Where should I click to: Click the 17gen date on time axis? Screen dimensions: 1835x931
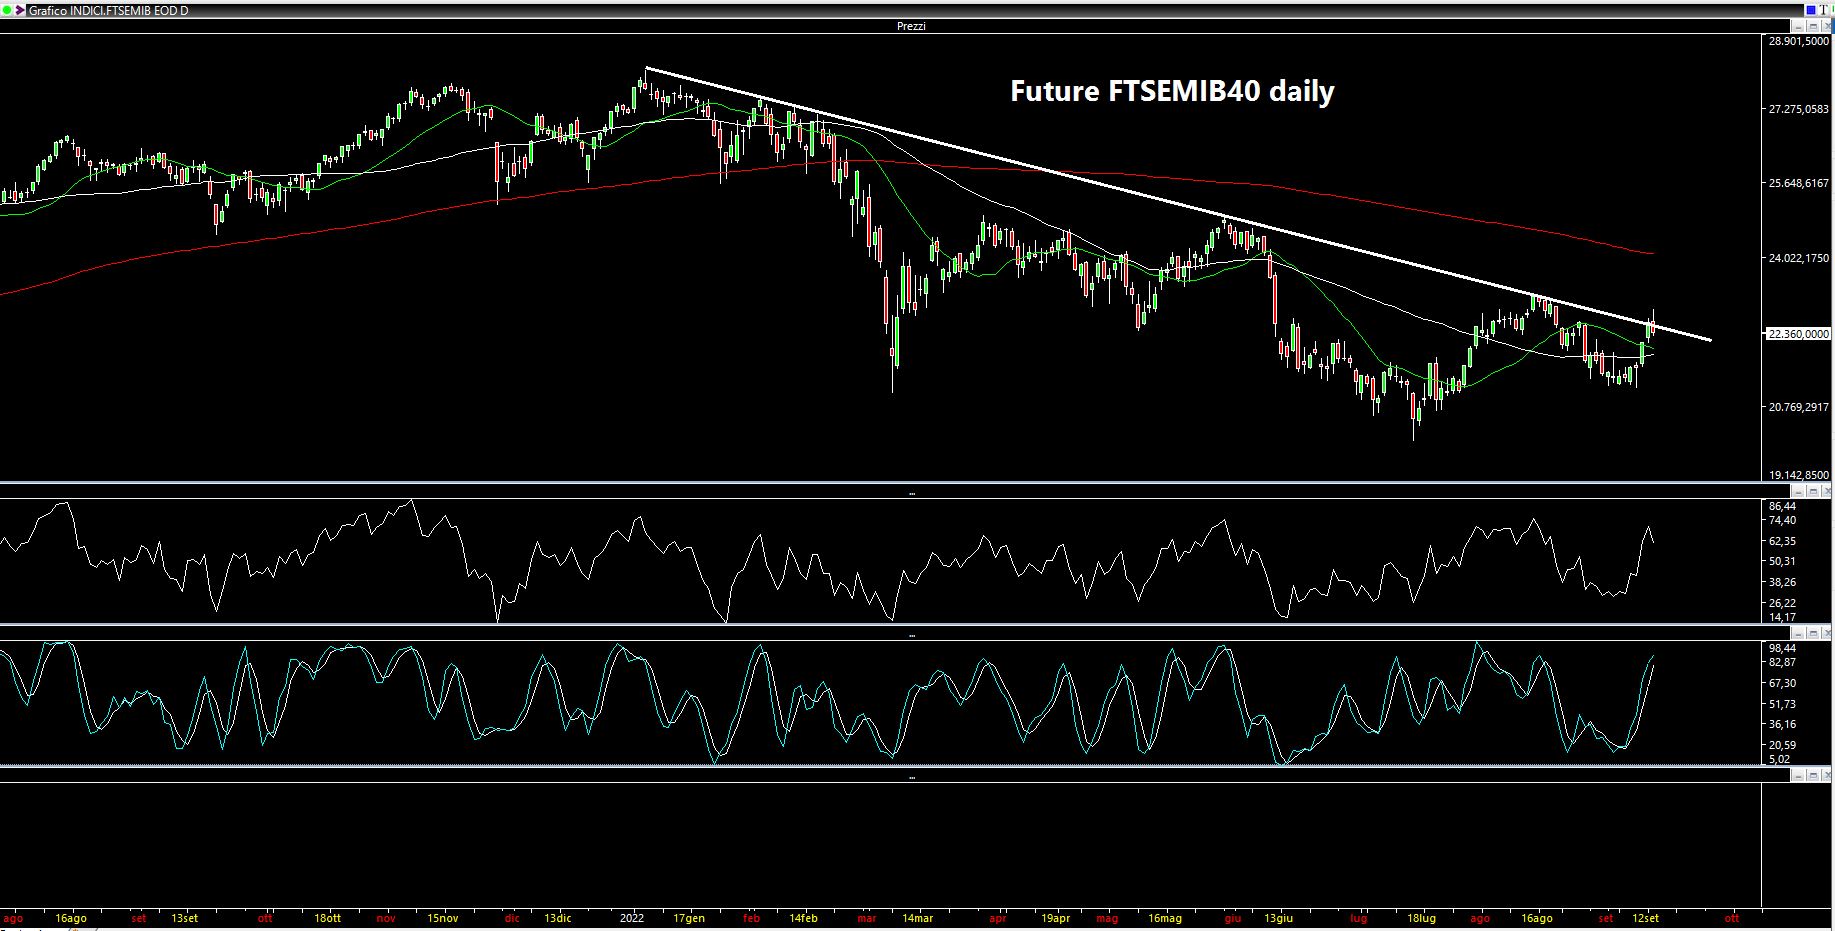(x=688, y=918)
